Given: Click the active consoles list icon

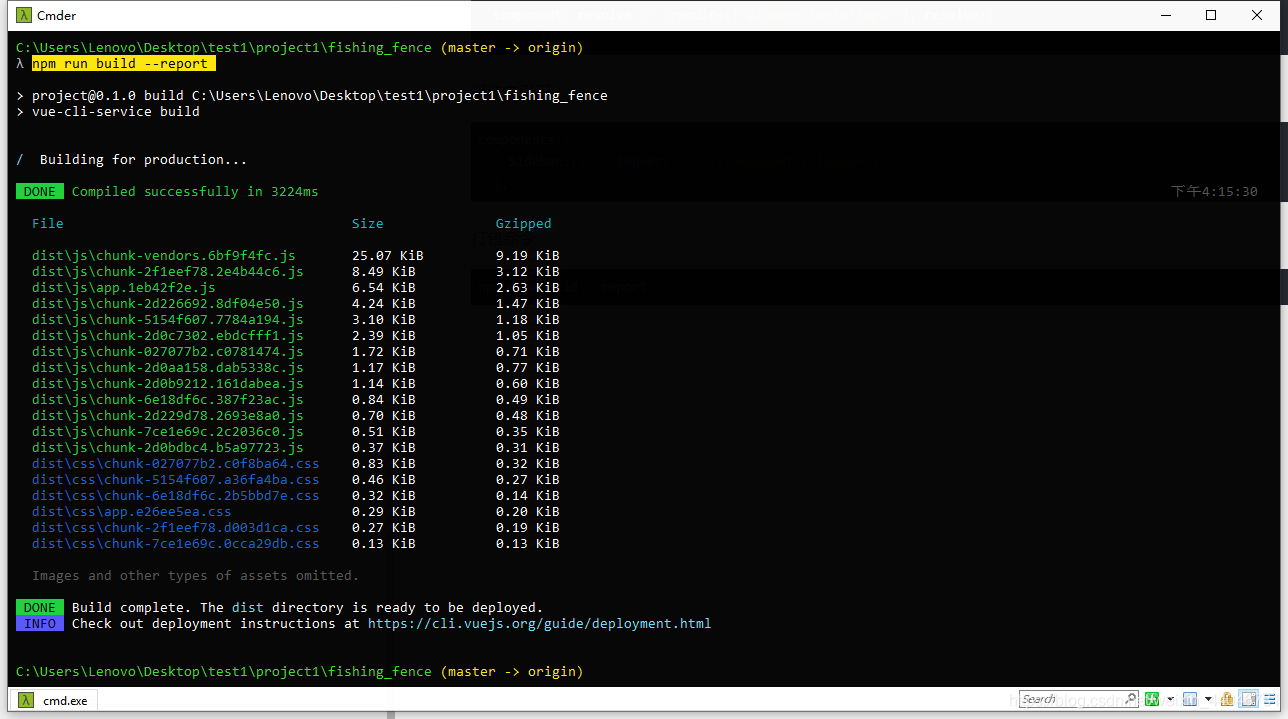Looking at the screenshot, I should pos(1190,699).
